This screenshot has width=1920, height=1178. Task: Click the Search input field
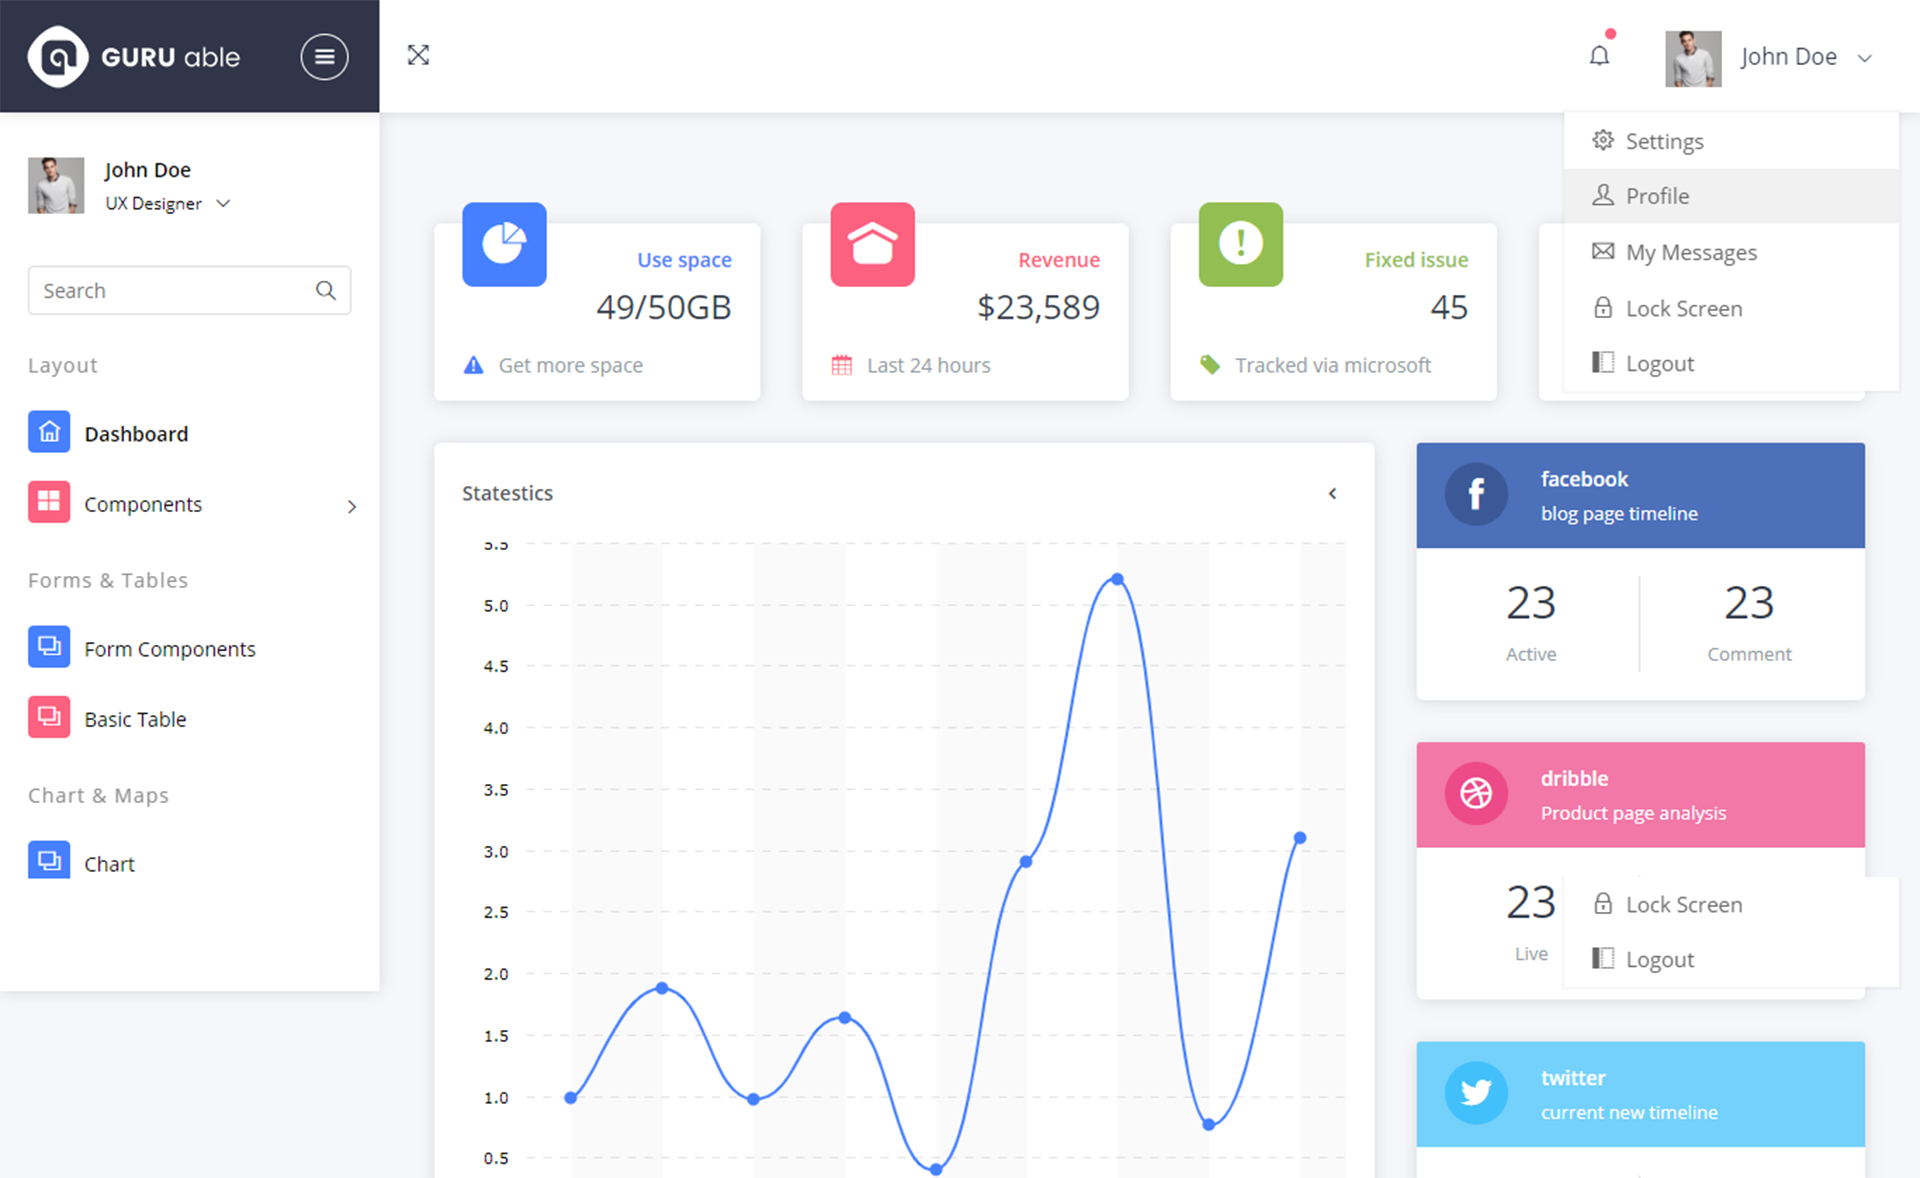pyautogui.click(x=188, y=289)
